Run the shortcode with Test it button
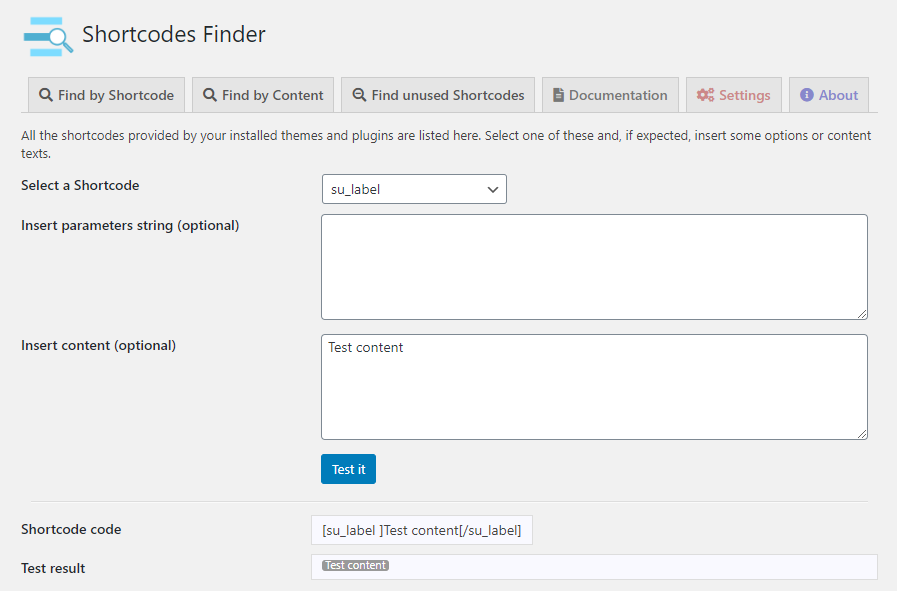This screenshot has width=897, height=591. pyautogui.click(x=348, y=469)
